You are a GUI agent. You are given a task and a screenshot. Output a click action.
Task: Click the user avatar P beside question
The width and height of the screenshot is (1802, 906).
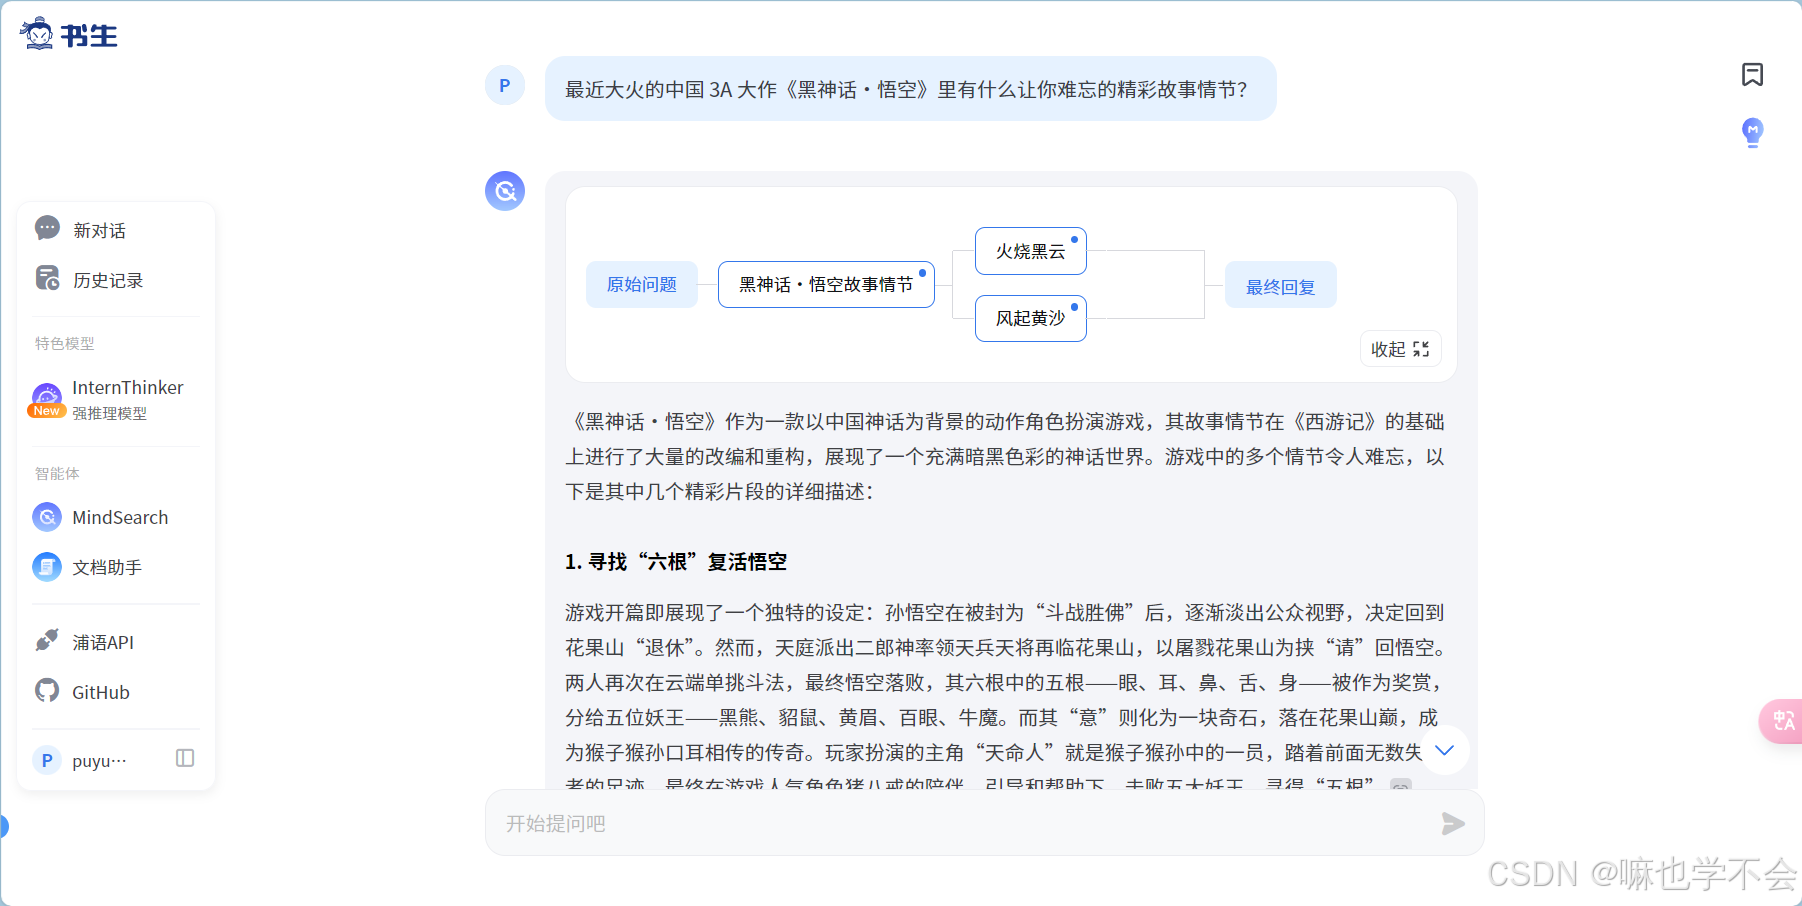click(x=505, y=86)
